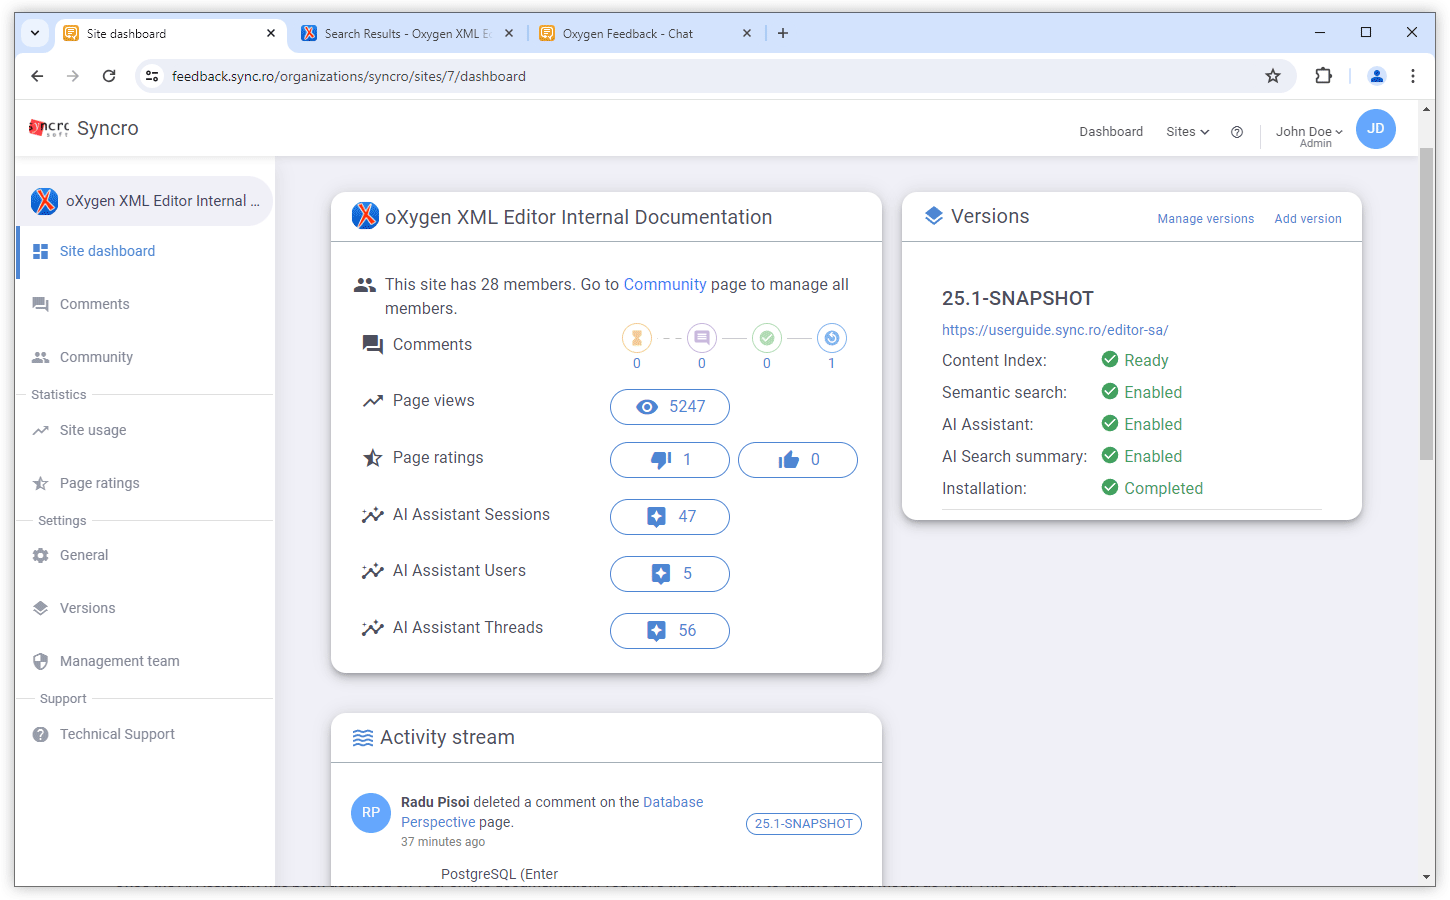Reload the page

109,76
